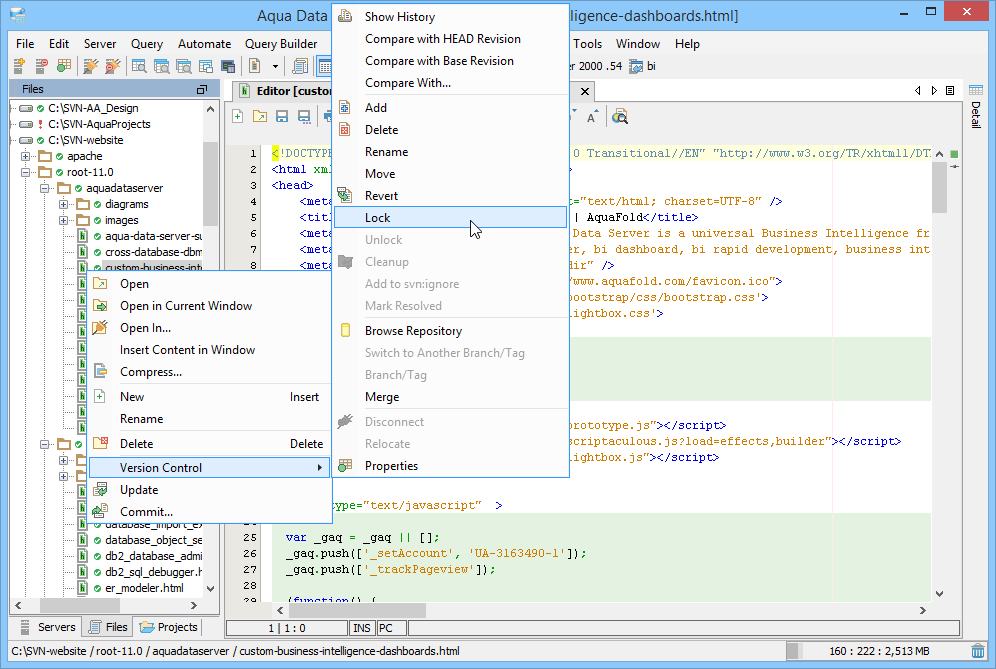Open the Detail side panel icon
This screenshot has width=996, height=669.
pos(976,106)
